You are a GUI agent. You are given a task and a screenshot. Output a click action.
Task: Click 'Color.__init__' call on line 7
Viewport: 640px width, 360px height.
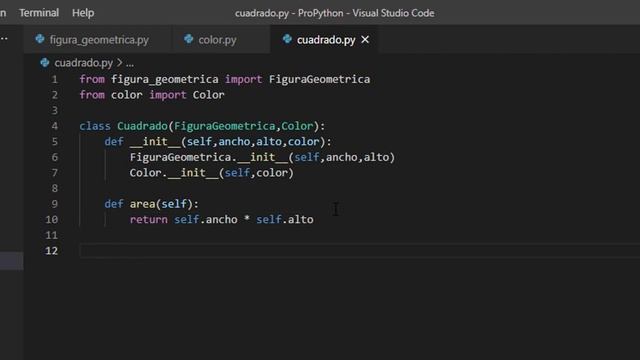174,173
